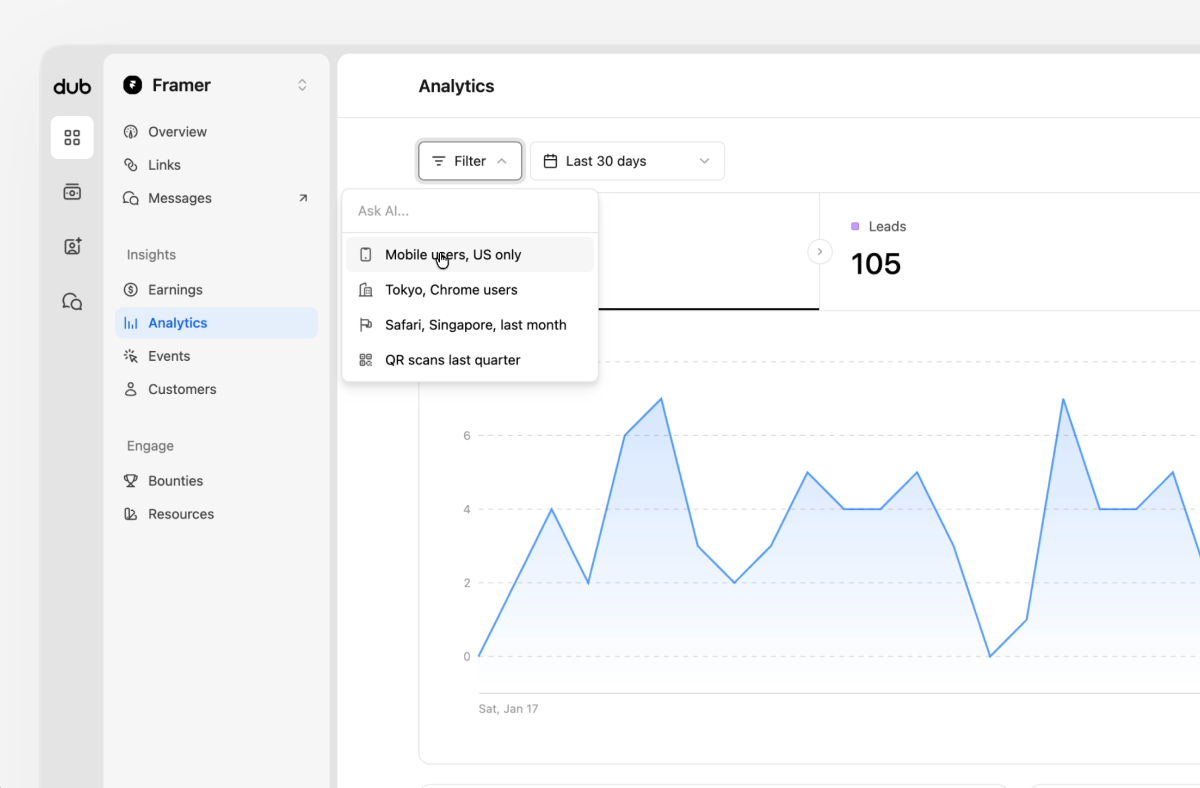1200x788 pixels.
Task: Open the partner contact rail icon
Action: [72, 246]
